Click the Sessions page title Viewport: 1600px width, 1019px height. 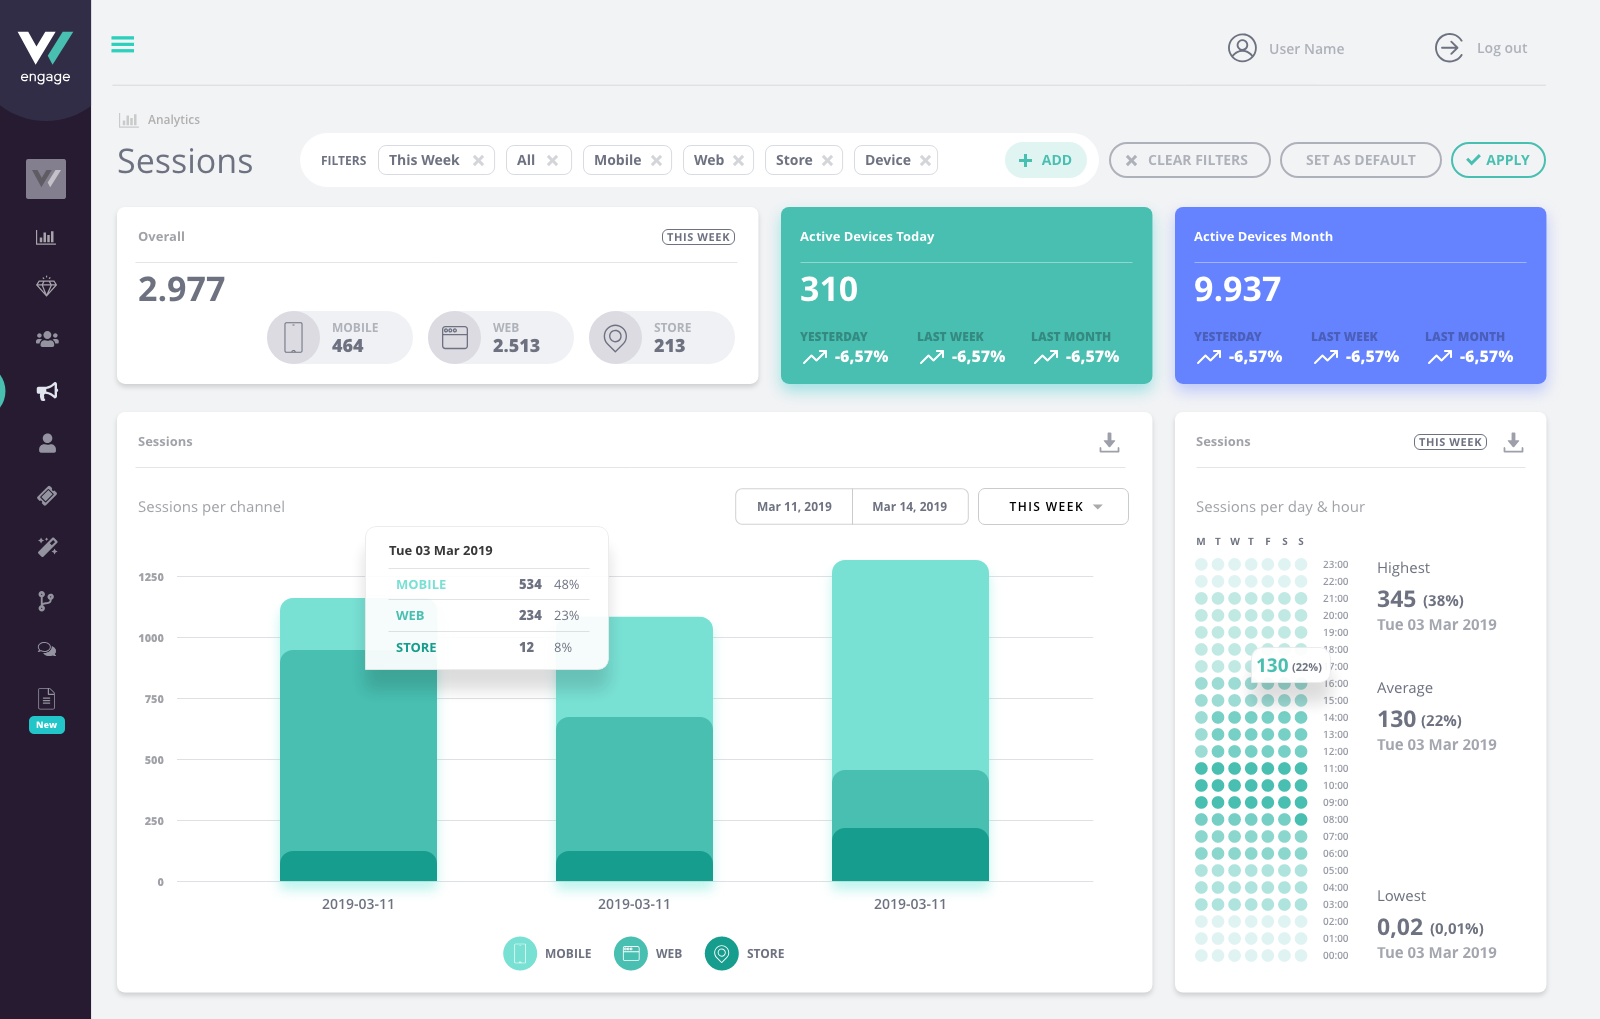(x=185, y=161)
